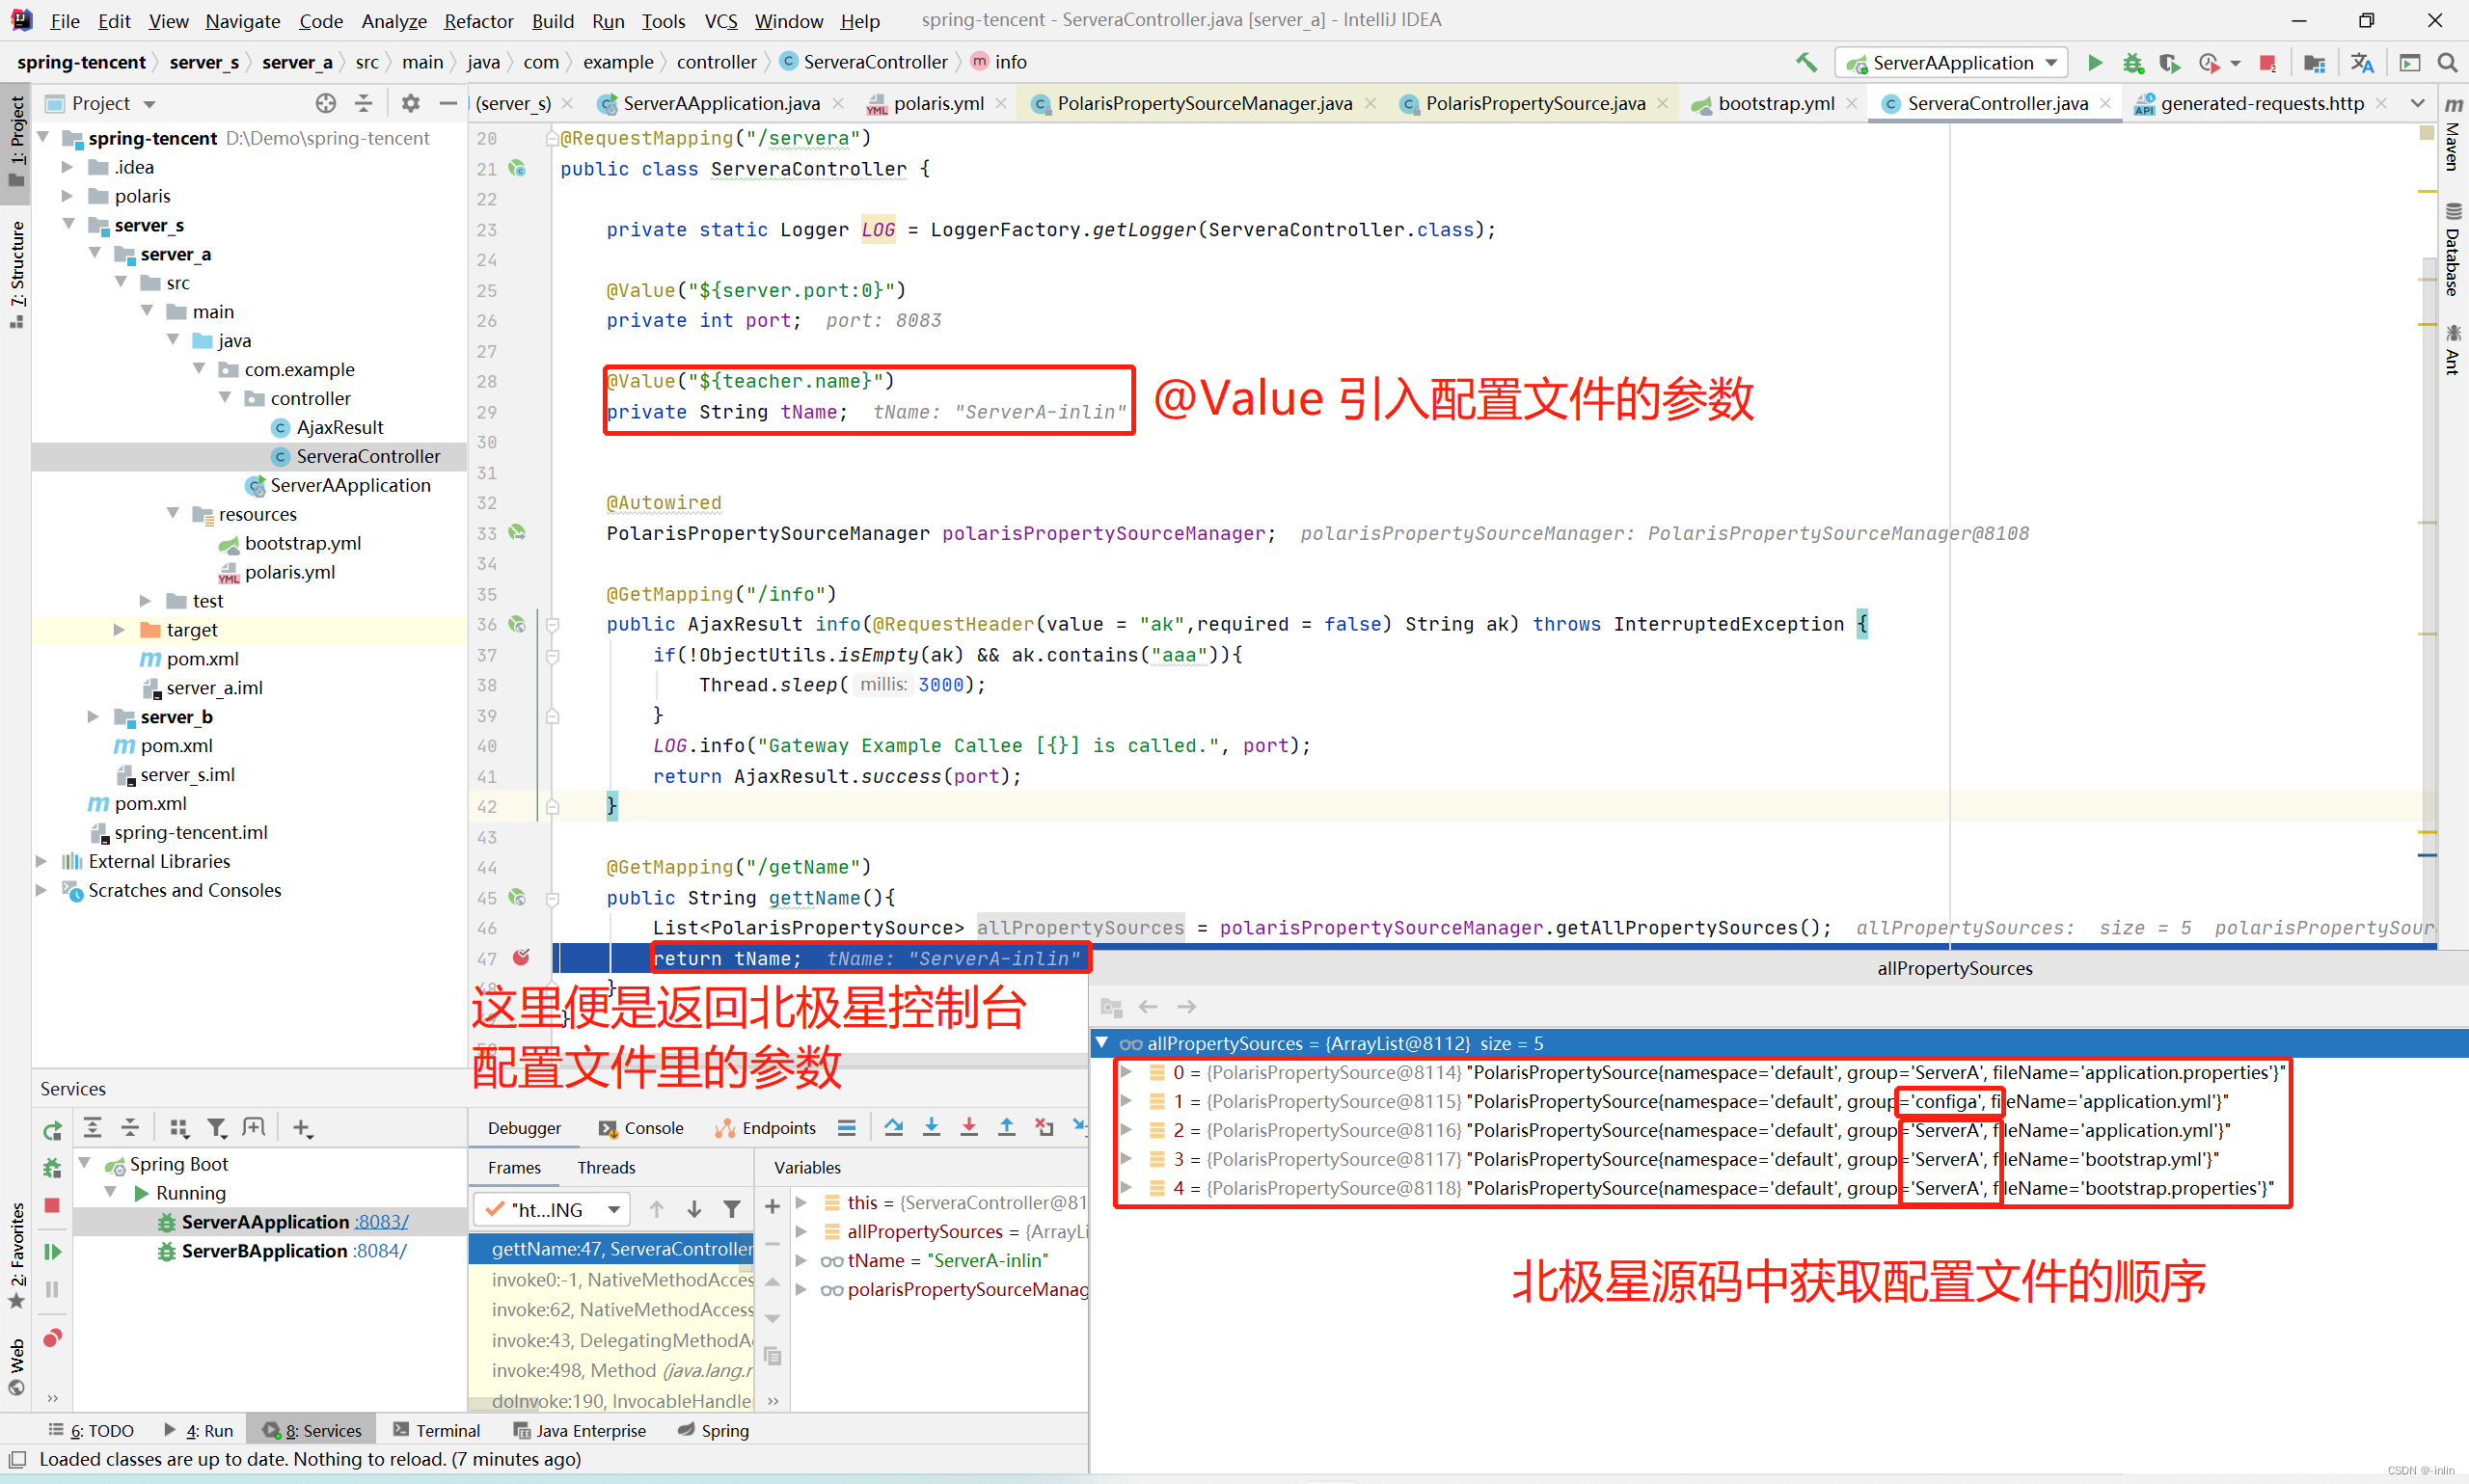Open 6: TODO tool window button
This screenshot has width=2469, height=1484.
tap(90, 1430)
